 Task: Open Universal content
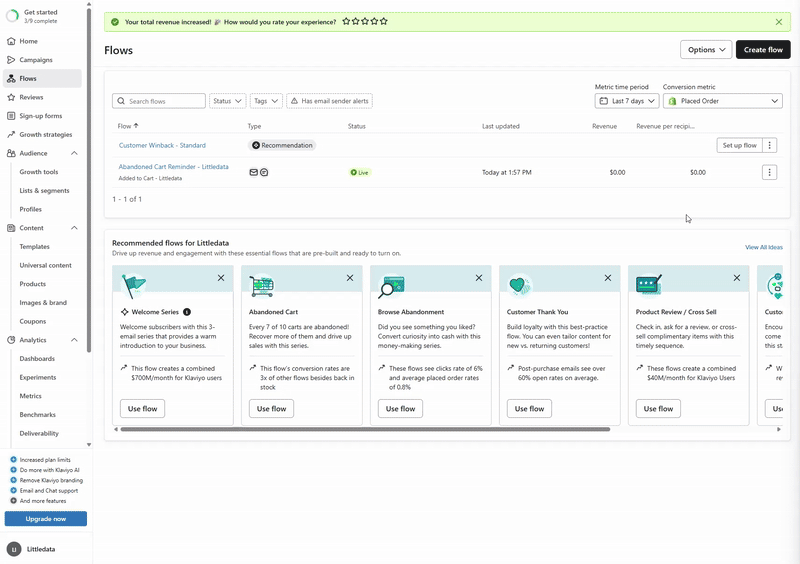45,265
